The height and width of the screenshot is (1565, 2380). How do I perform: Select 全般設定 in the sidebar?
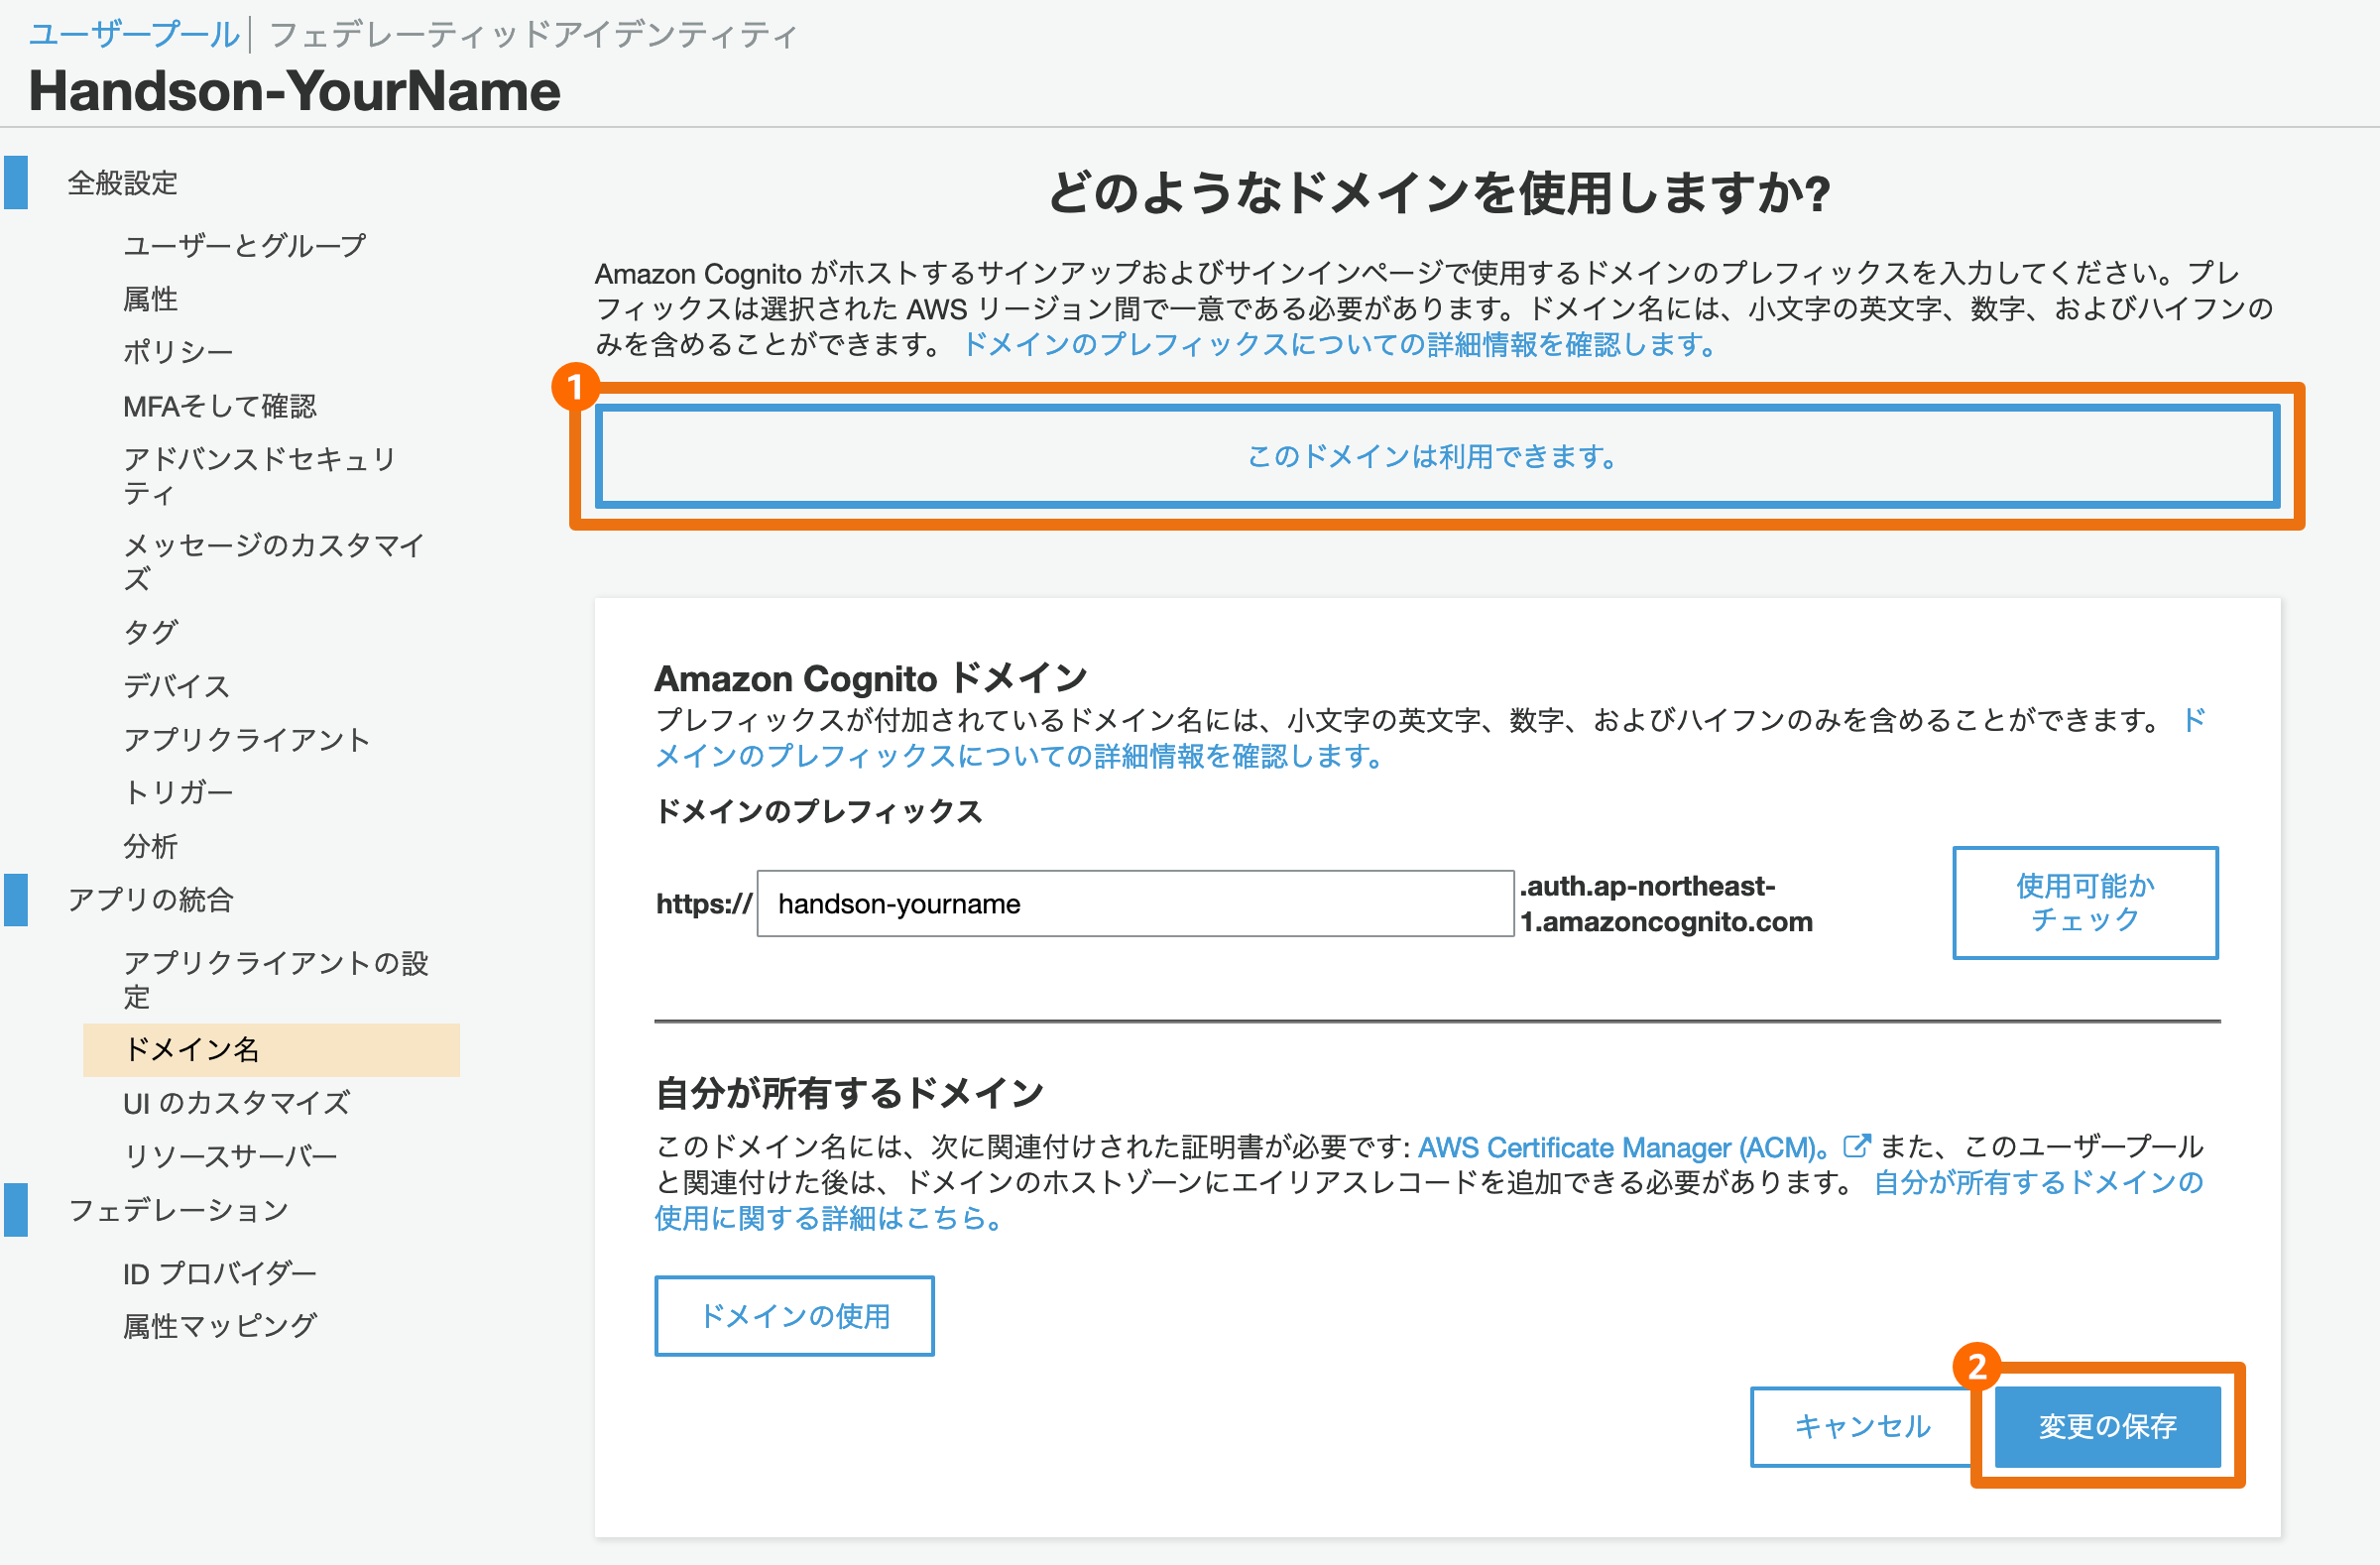(122, 183)
